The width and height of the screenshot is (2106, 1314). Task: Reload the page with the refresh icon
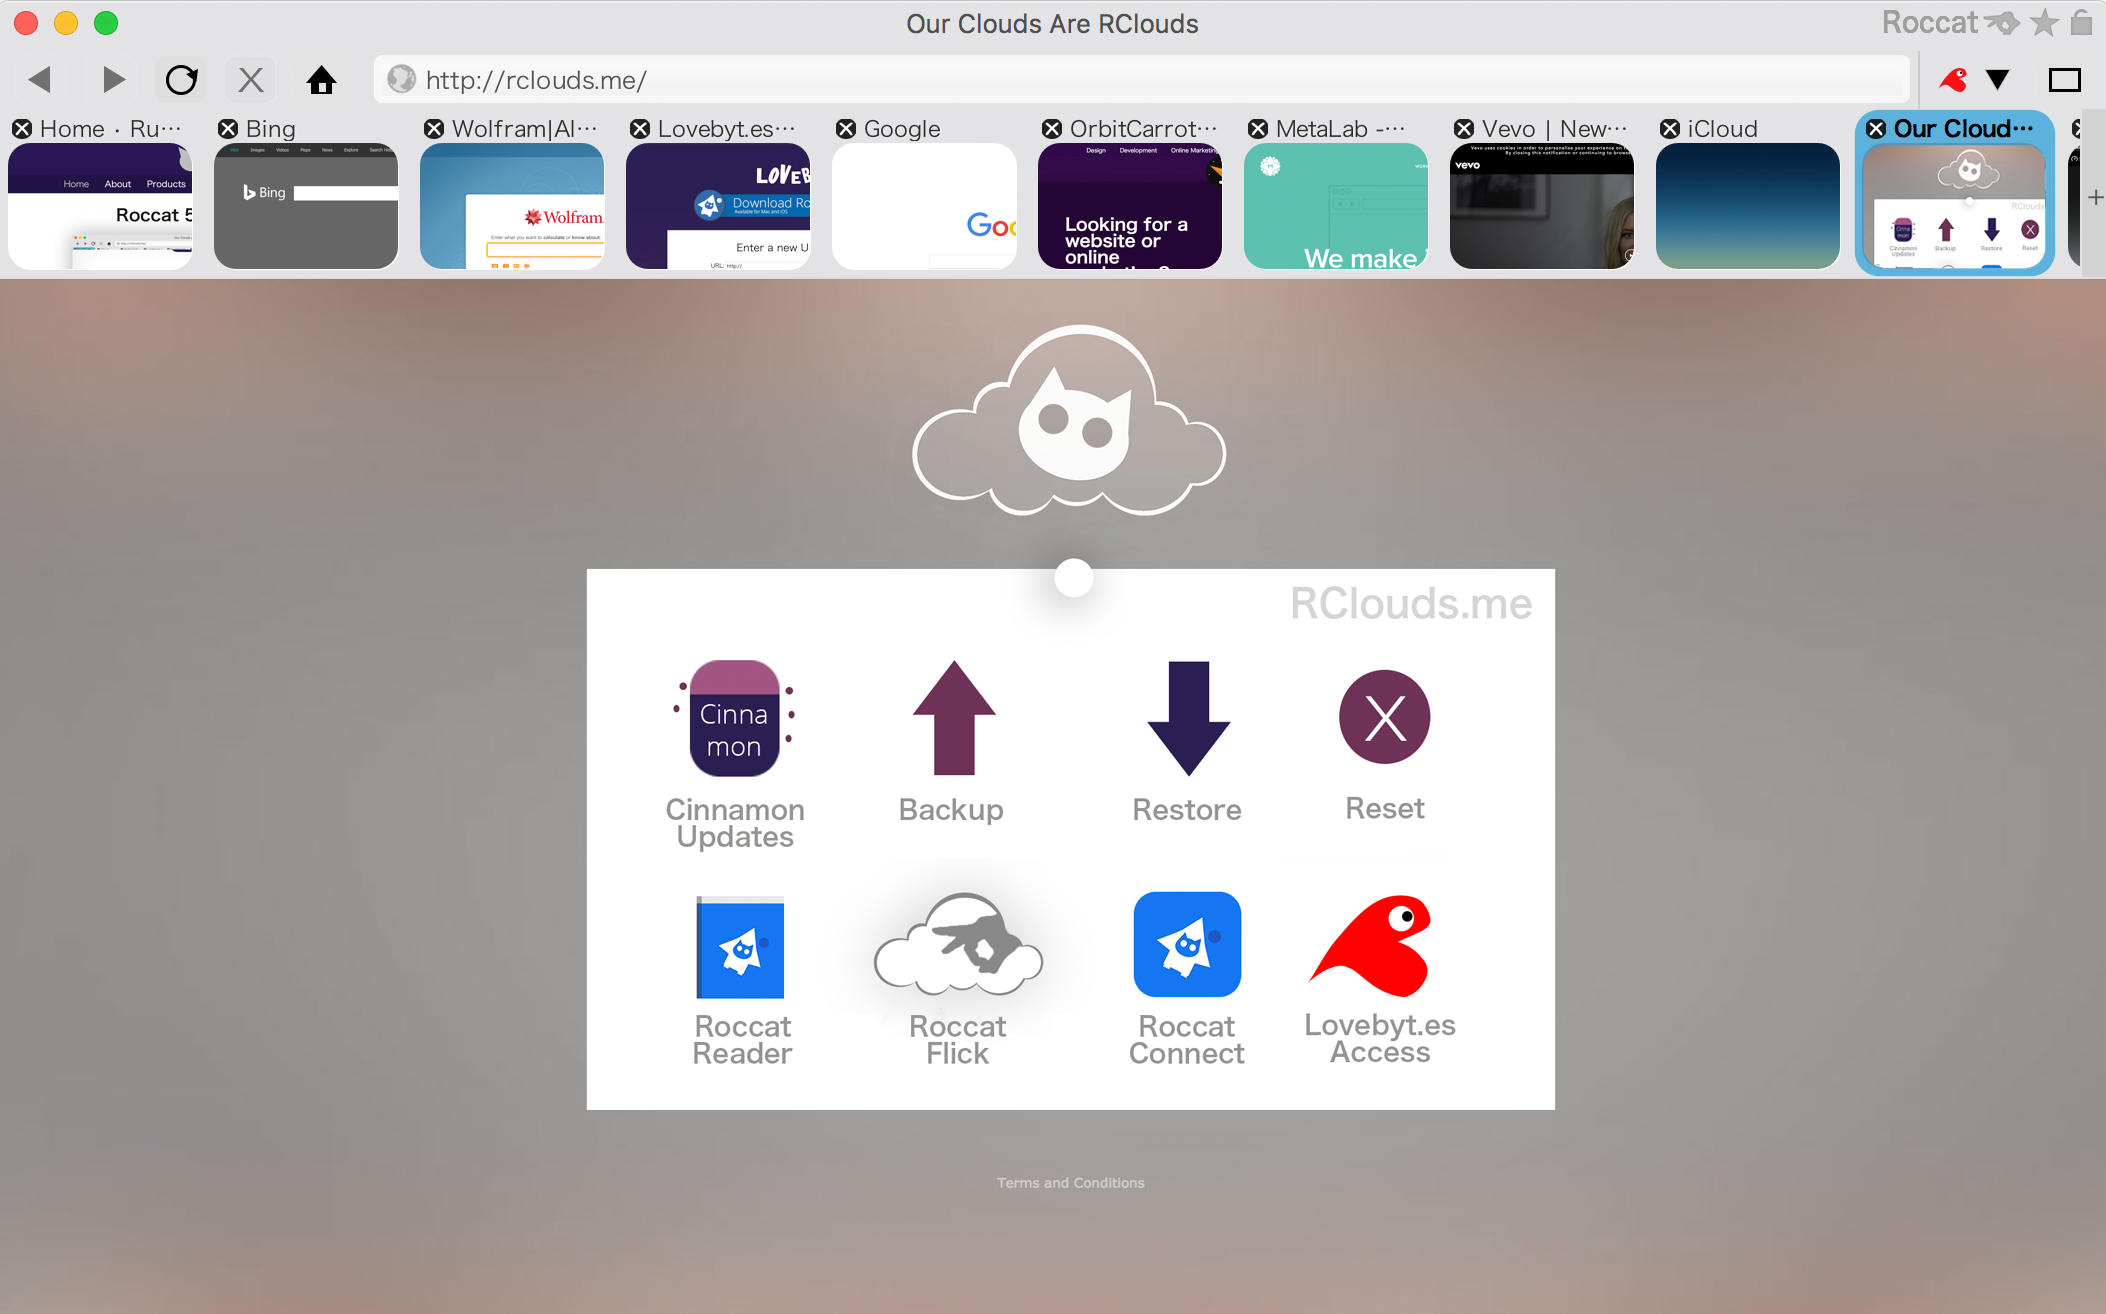(x=181, y=79)
